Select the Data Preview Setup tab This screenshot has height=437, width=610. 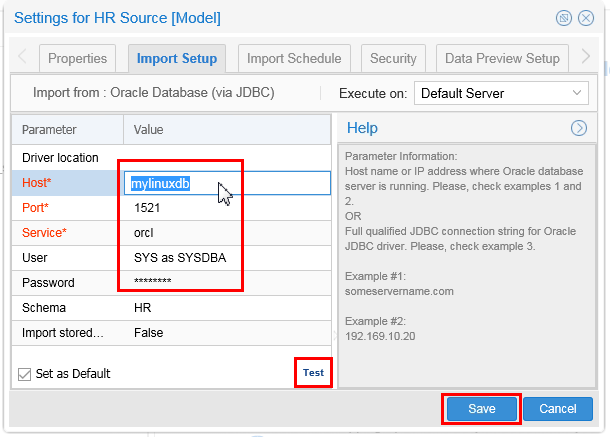tap(502, 58)
